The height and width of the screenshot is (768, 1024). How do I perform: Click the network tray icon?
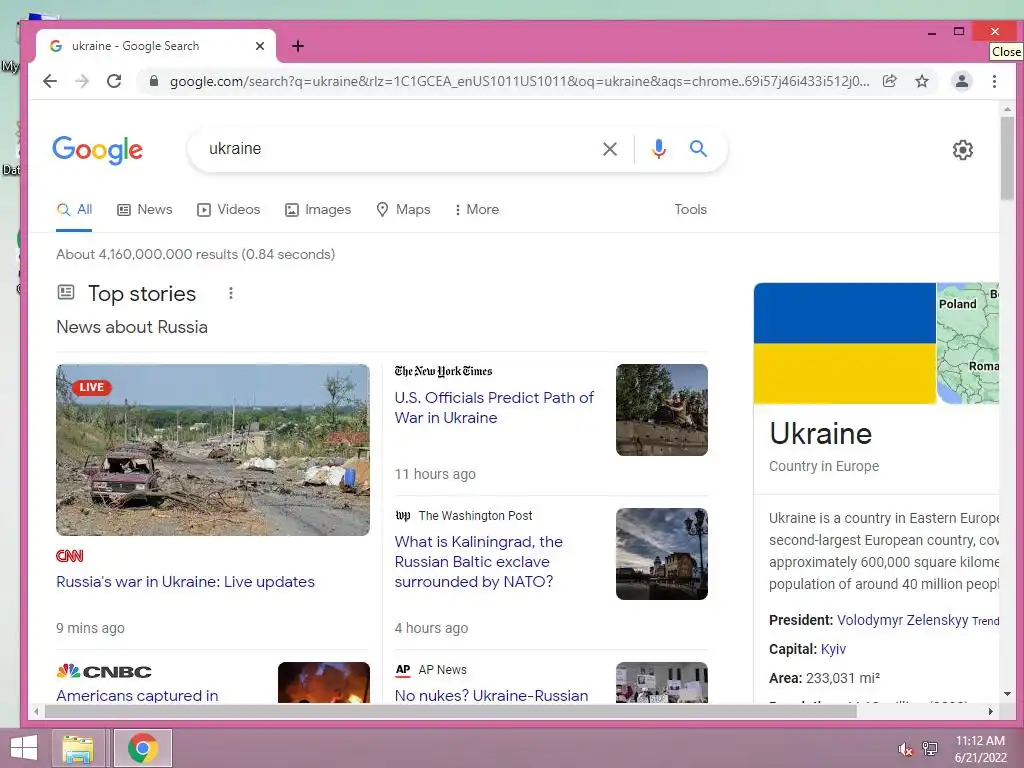point(929,748)
